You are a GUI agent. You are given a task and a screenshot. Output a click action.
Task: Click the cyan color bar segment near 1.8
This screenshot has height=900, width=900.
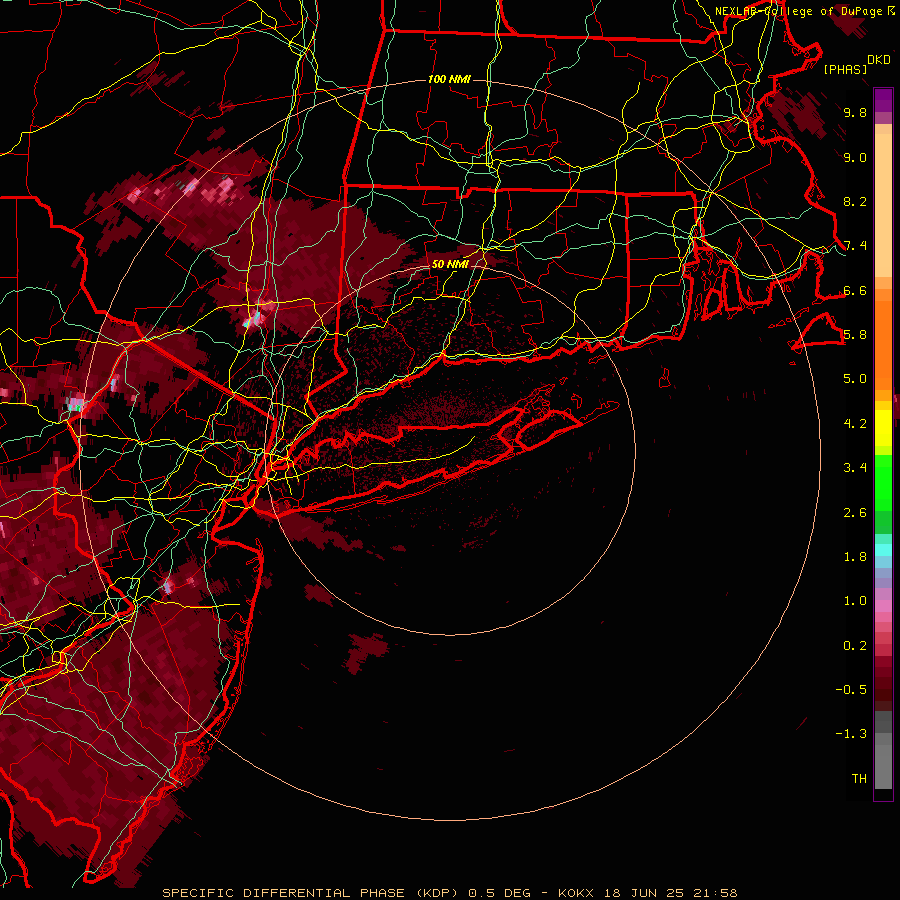point(883,550)
